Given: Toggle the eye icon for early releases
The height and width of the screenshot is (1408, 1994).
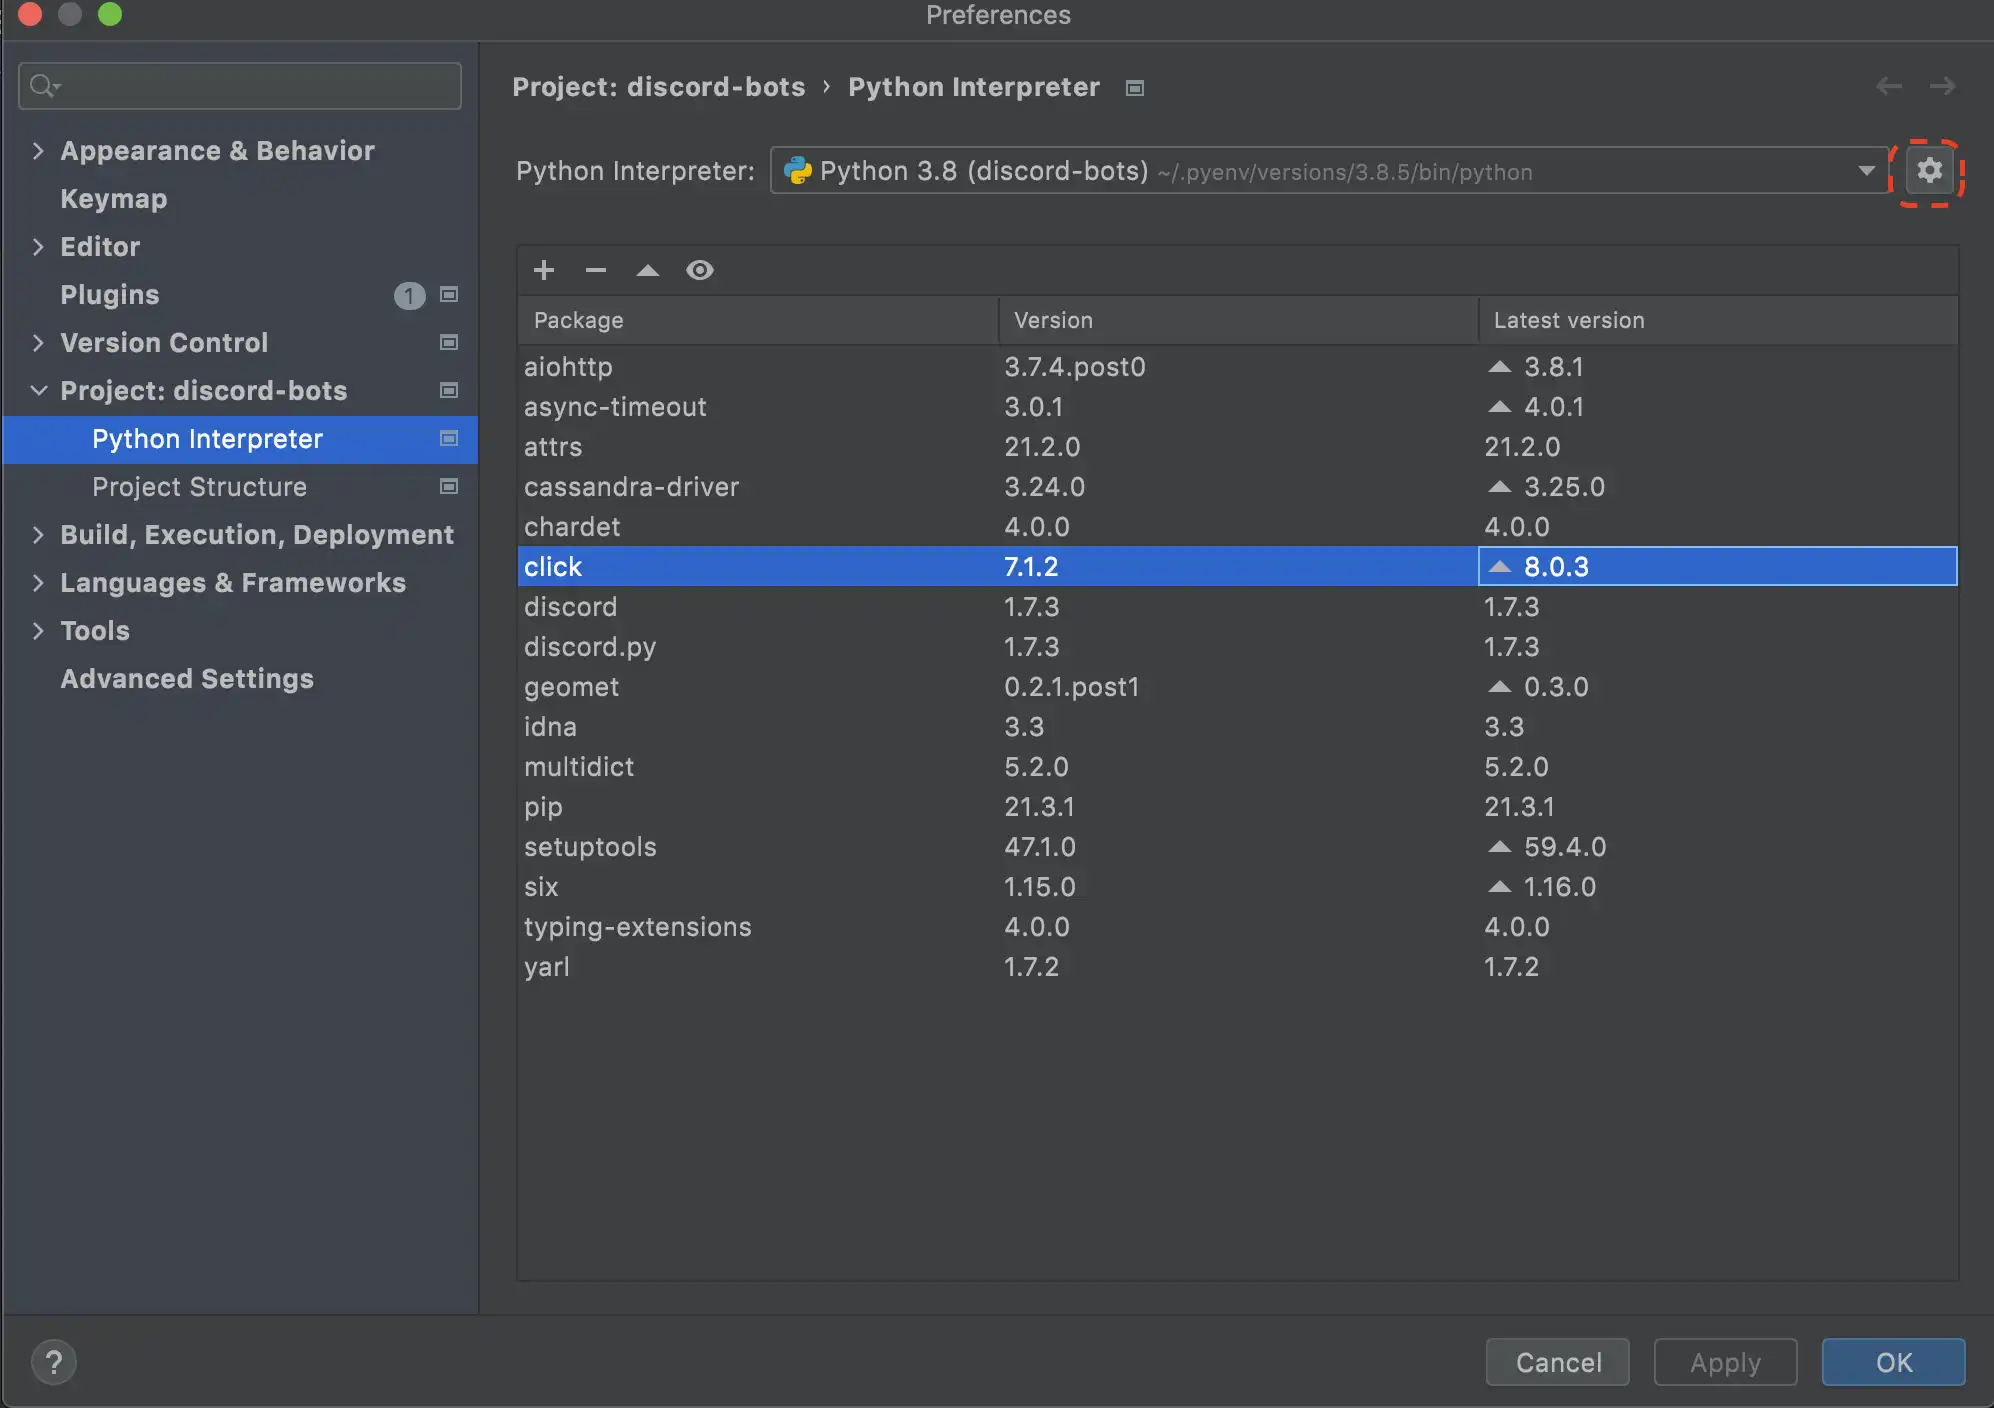Looking at the screenshot, I should click(699, 270).
